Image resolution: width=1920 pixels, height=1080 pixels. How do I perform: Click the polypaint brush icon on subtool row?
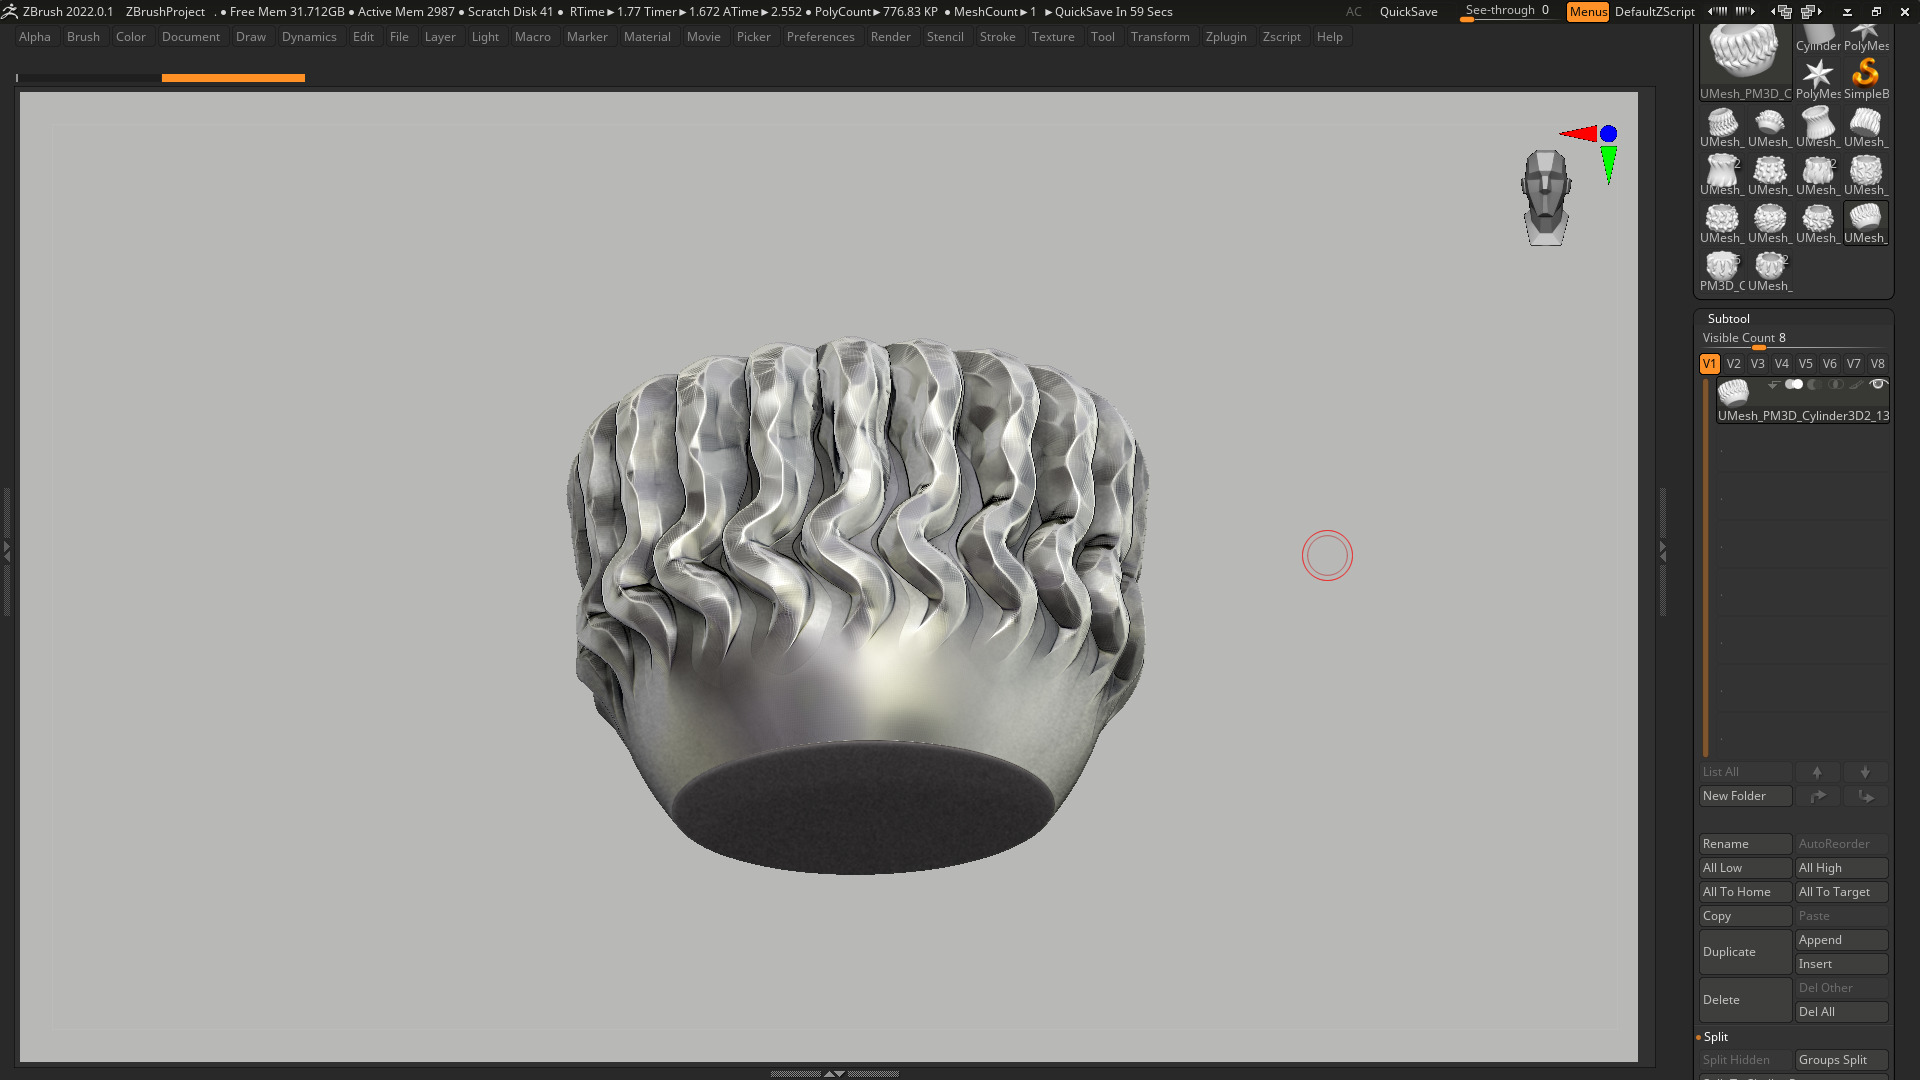pyautogui.click(x=1856, y=384)
